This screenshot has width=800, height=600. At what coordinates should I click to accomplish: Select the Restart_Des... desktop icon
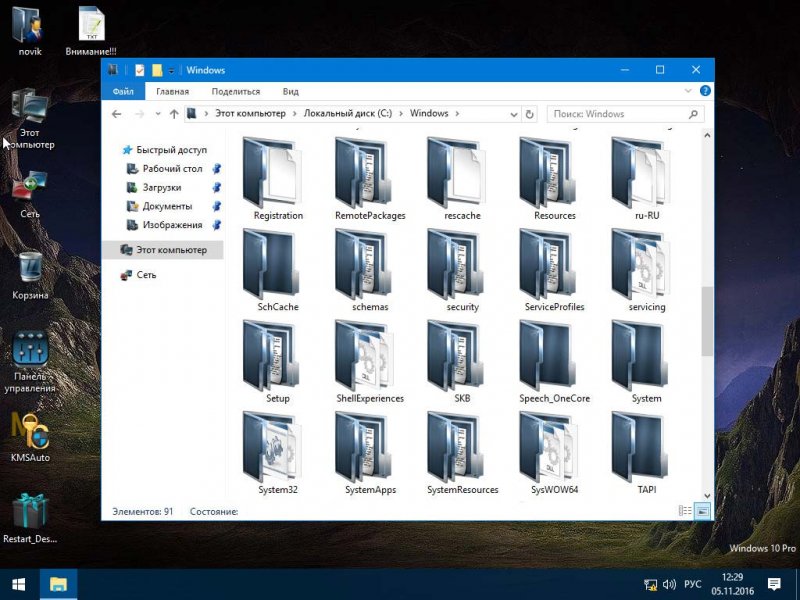pyautogui.click(x=30, y=518)
